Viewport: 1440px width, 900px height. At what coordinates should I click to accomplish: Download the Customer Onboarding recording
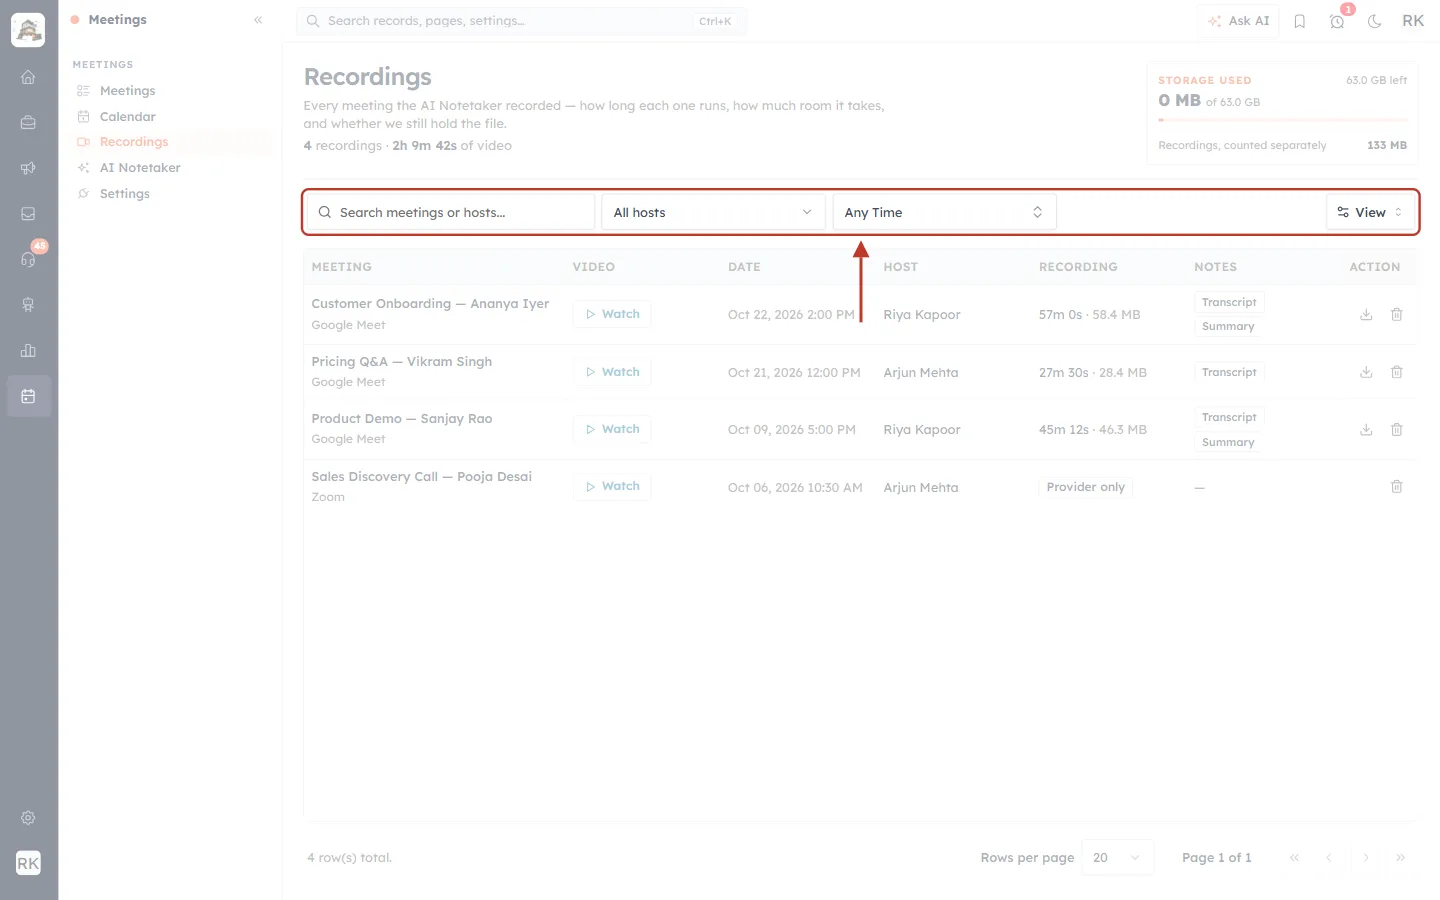pyautogui.click(x=1366, y=315)
